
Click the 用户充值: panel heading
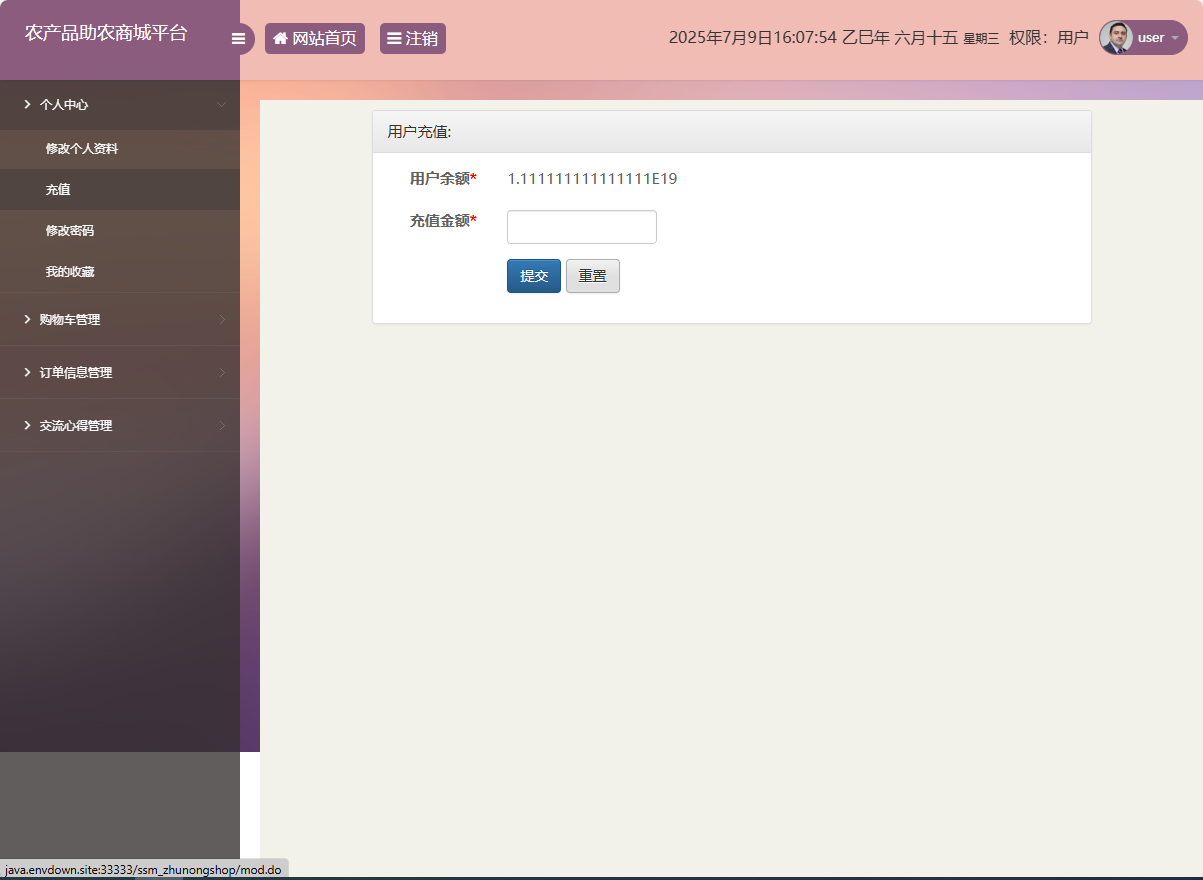tap(420, 132)
